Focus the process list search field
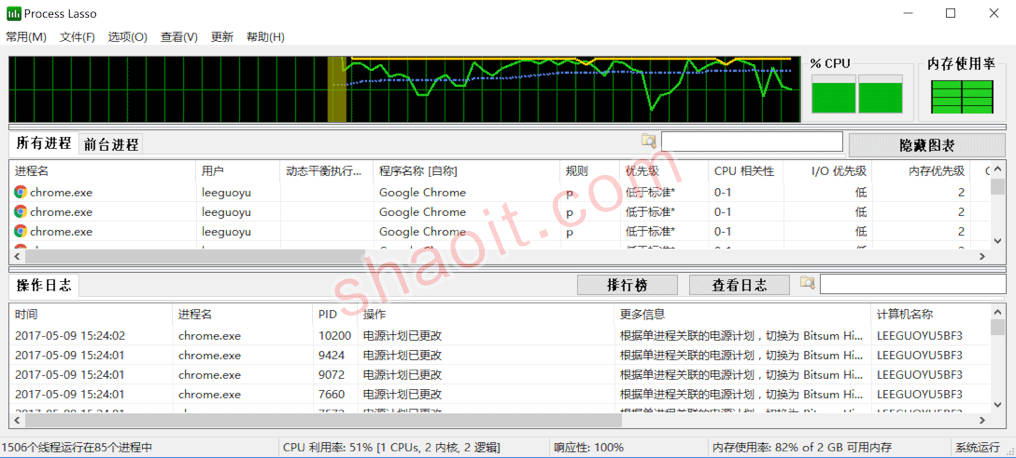 (x=752, y=141)
